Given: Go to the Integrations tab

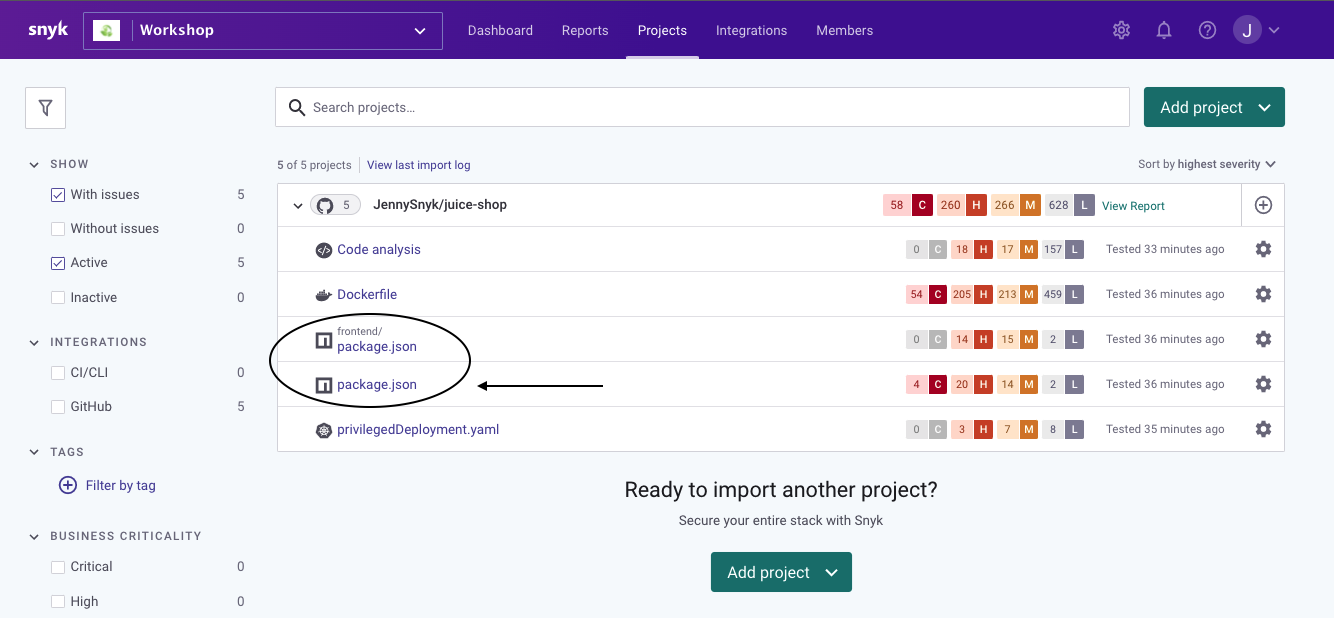Looking at the screenshot, I should tap(751, 30).
